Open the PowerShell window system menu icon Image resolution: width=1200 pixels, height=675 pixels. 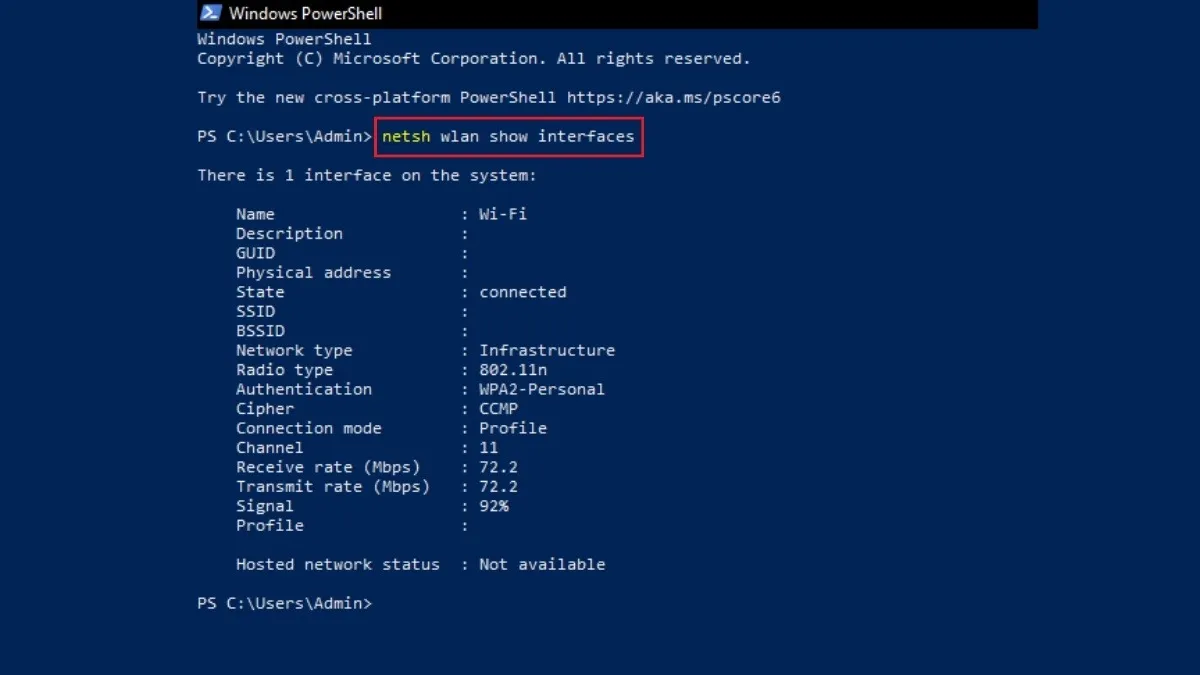pos(210,13)
